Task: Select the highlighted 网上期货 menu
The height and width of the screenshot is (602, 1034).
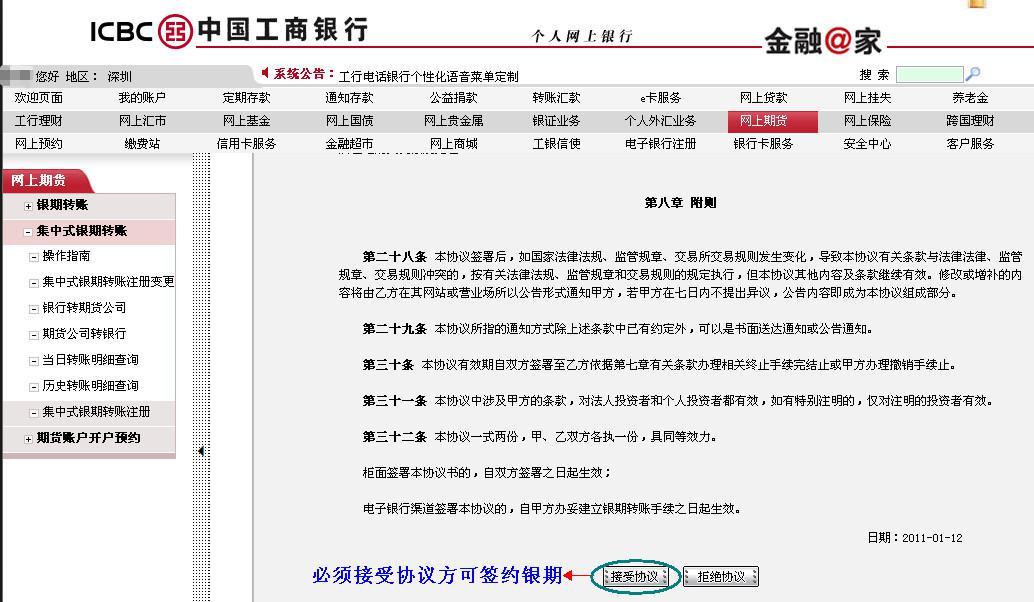Action: point(773,121)
